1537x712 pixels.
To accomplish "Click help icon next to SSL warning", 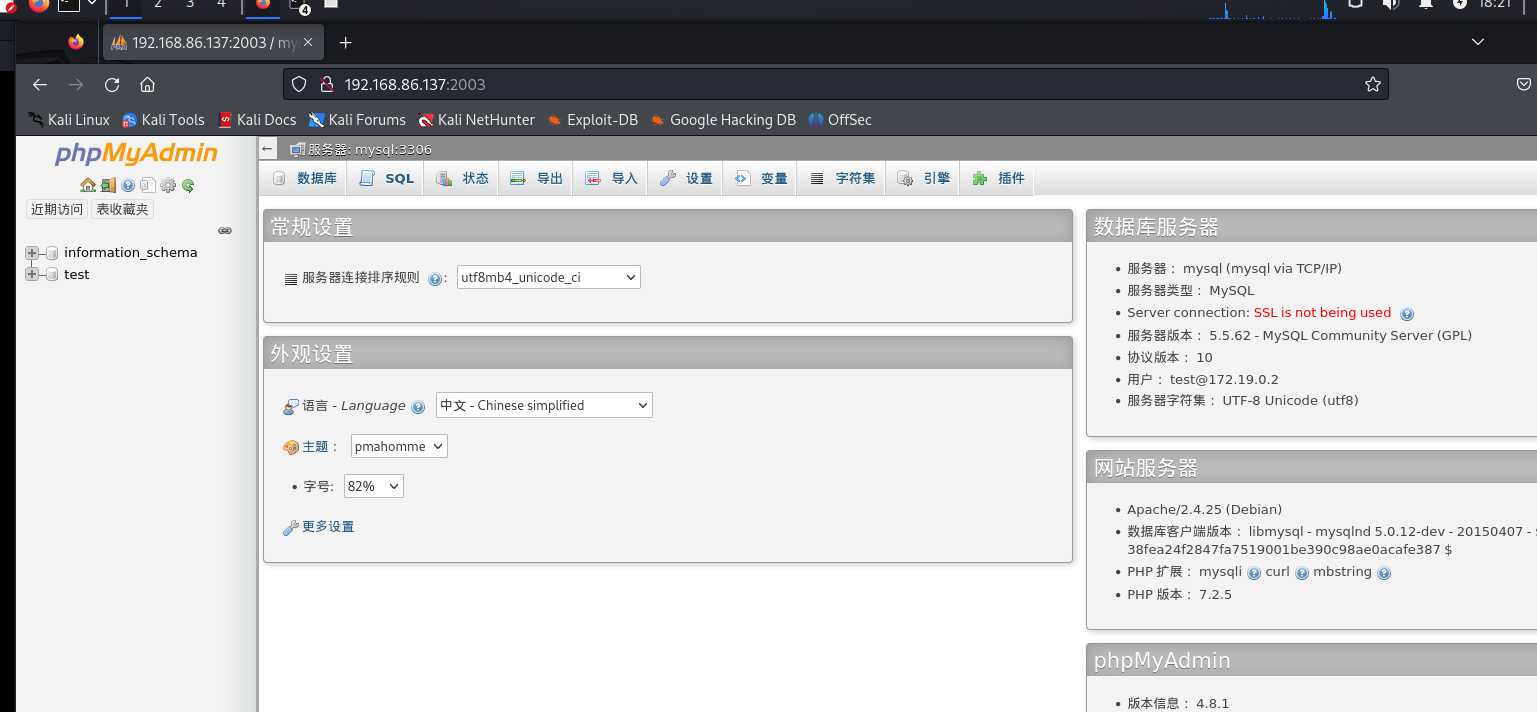I will point(1407,314).
